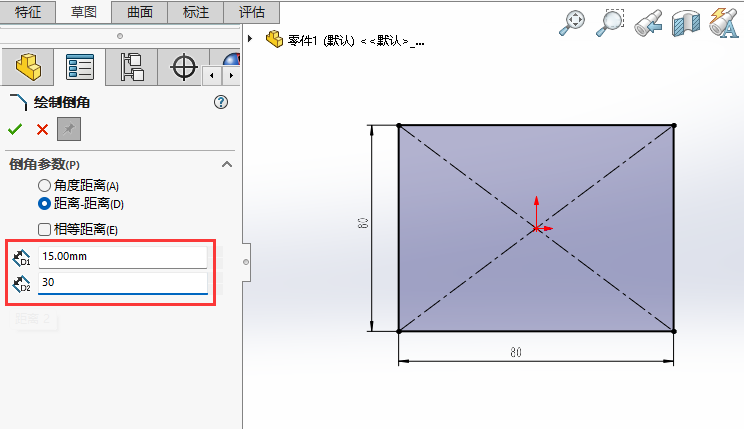Click Zoom to Fit icon
744x429 pixels.
tap(572, 22)
